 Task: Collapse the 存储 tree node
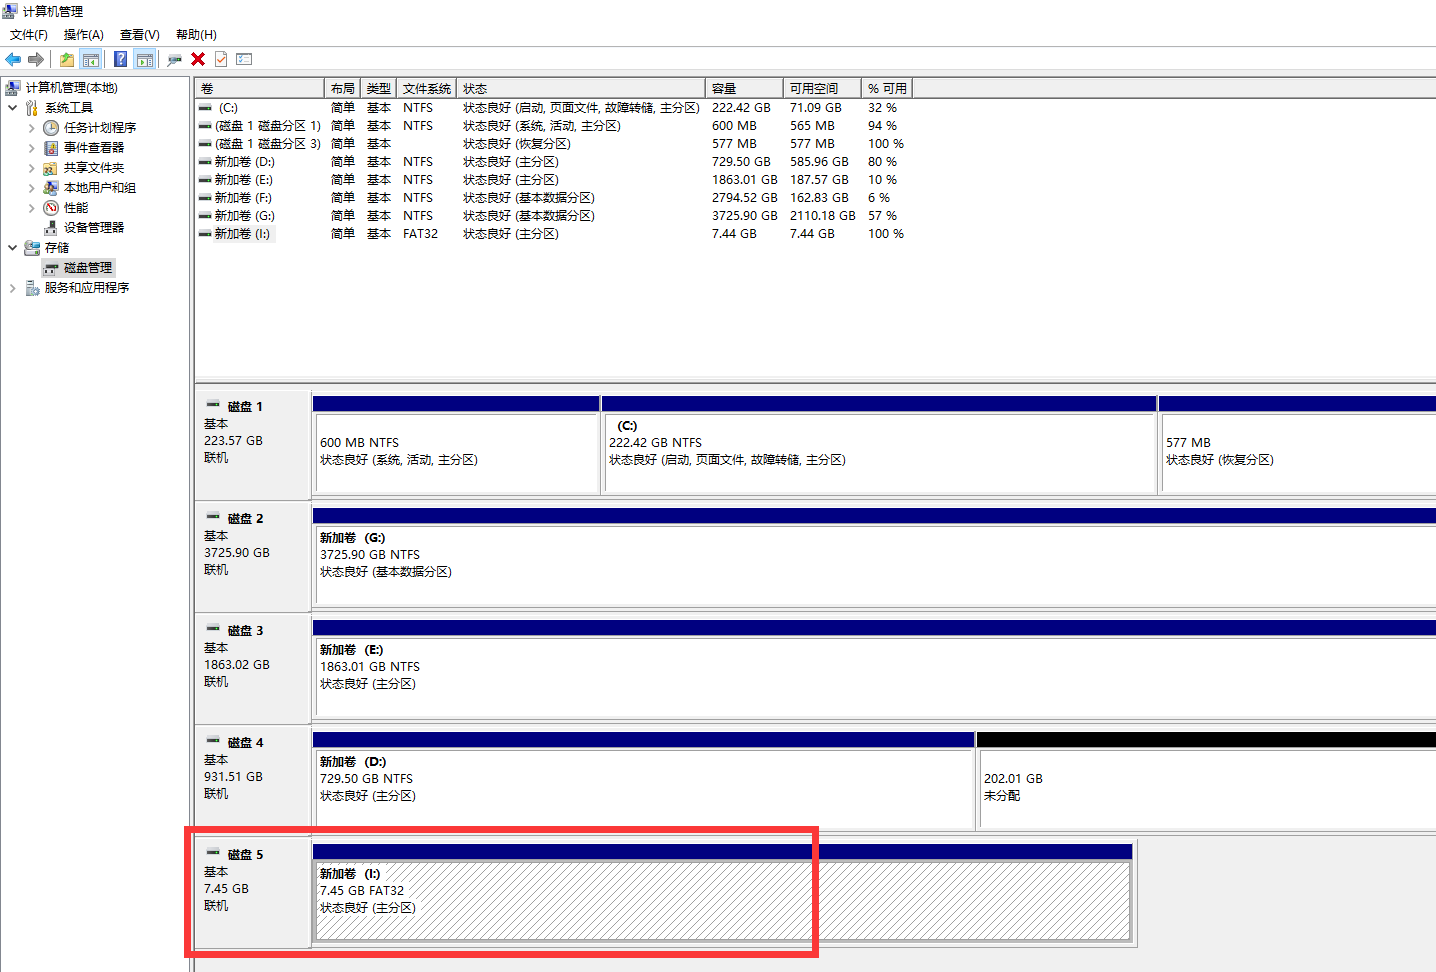click(12, 248)
